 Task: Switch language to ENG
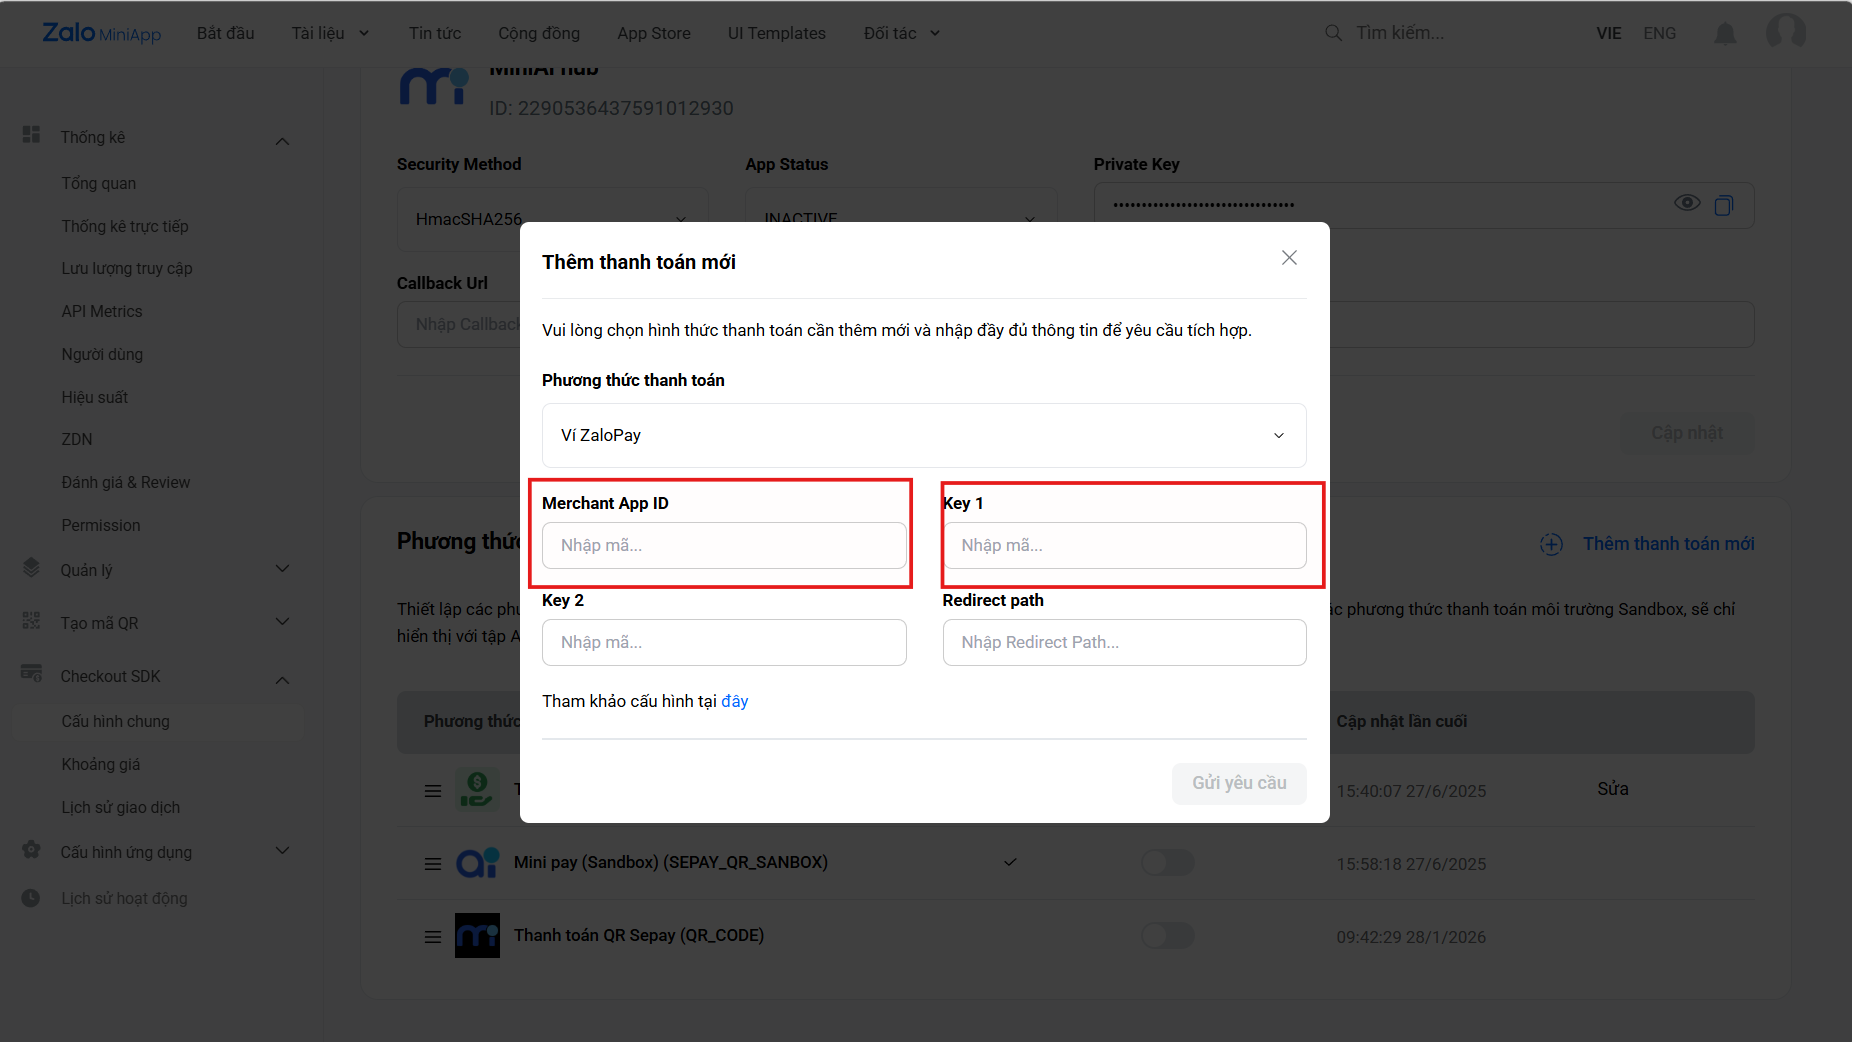click(1659, 33)
